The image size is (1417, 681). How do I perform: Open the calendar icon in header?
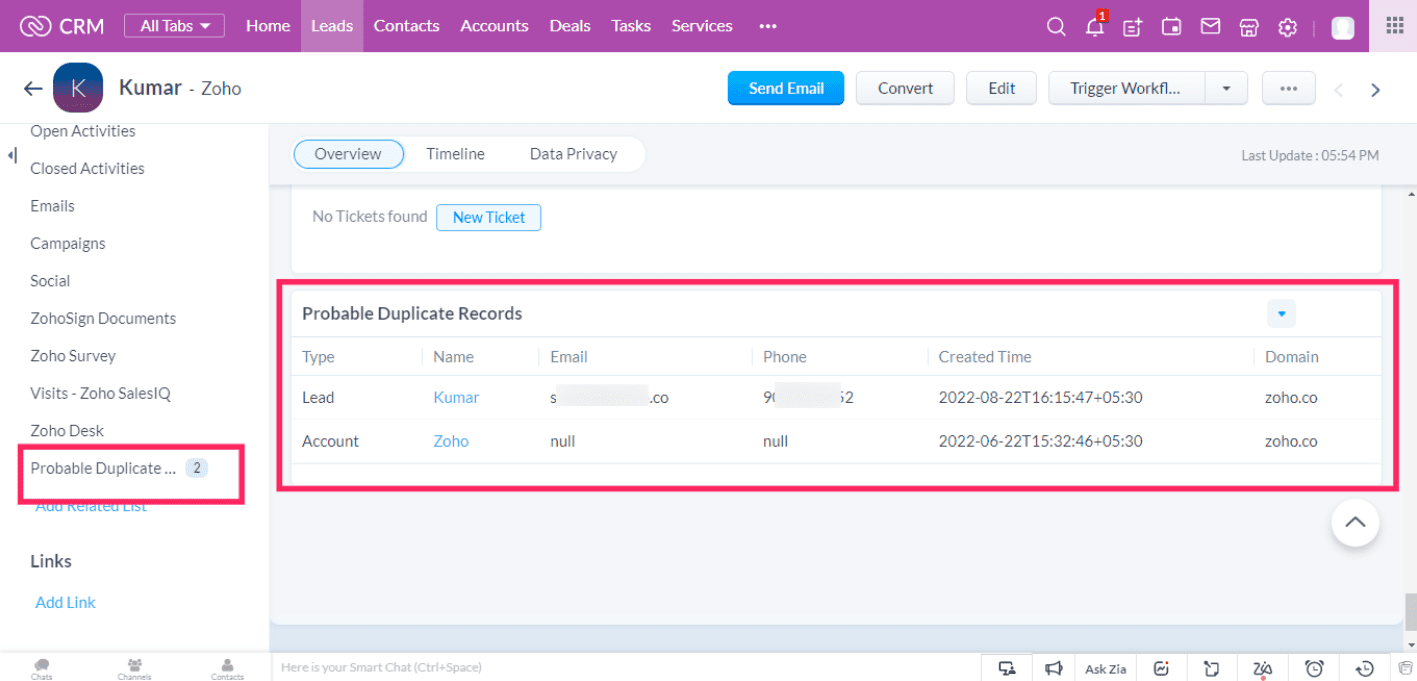pos(1172,27)
